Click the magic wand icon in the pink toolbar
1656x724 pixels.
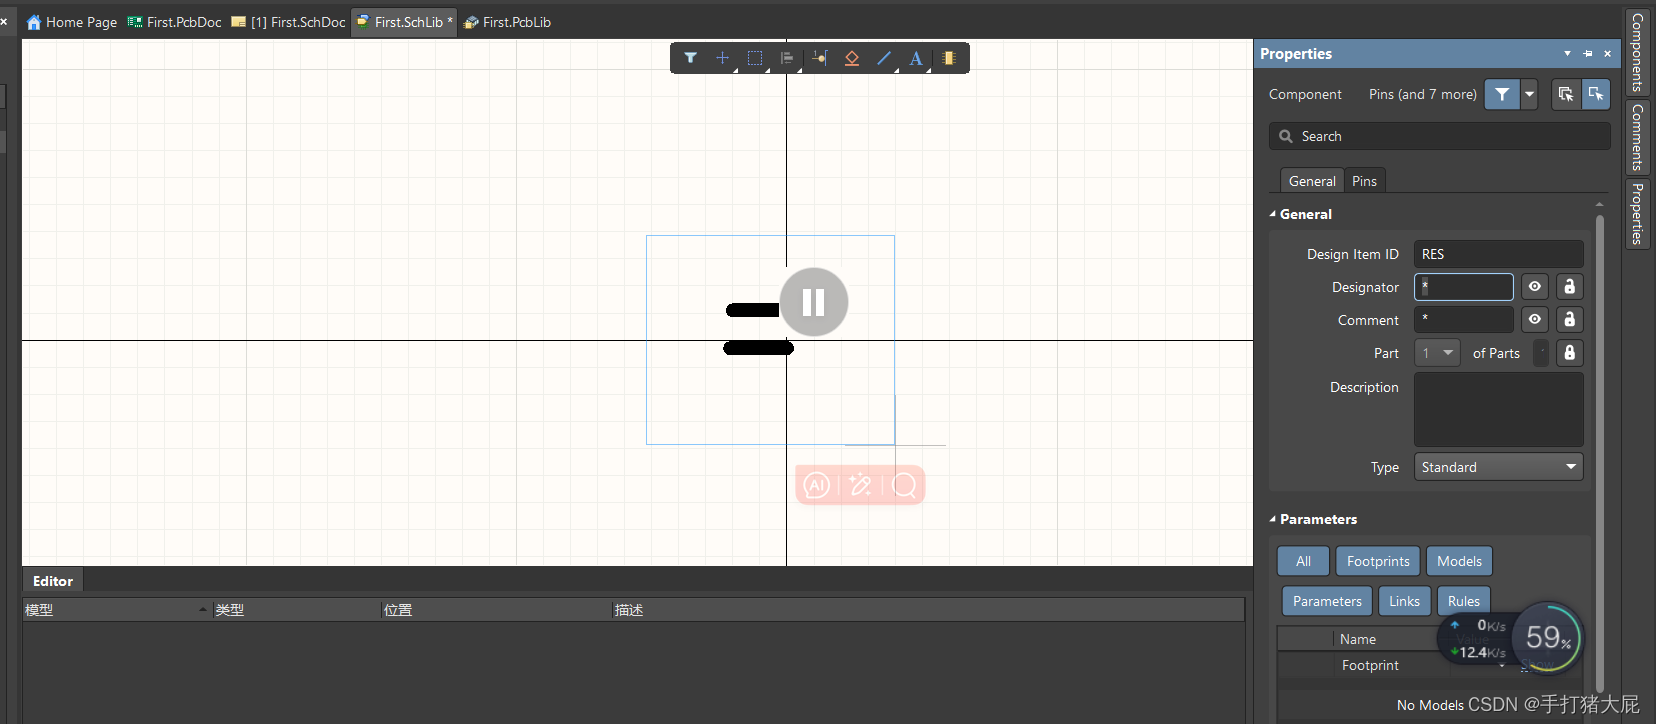click(x=860, y=485)
